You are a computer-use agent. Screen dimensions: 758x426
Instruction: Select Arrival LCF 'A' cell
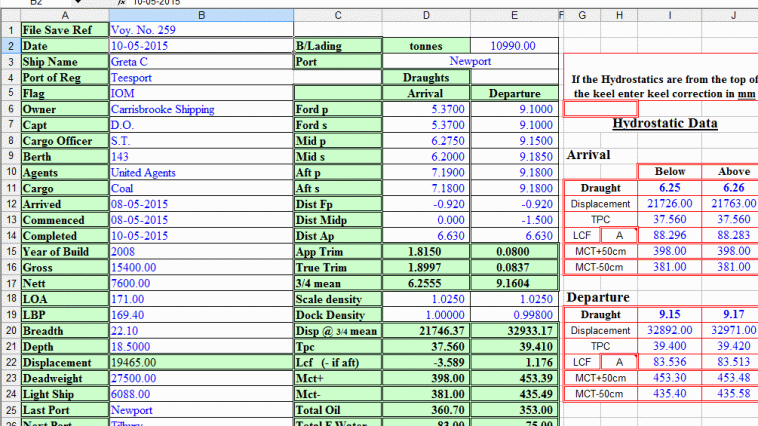[x=618, y=235]
